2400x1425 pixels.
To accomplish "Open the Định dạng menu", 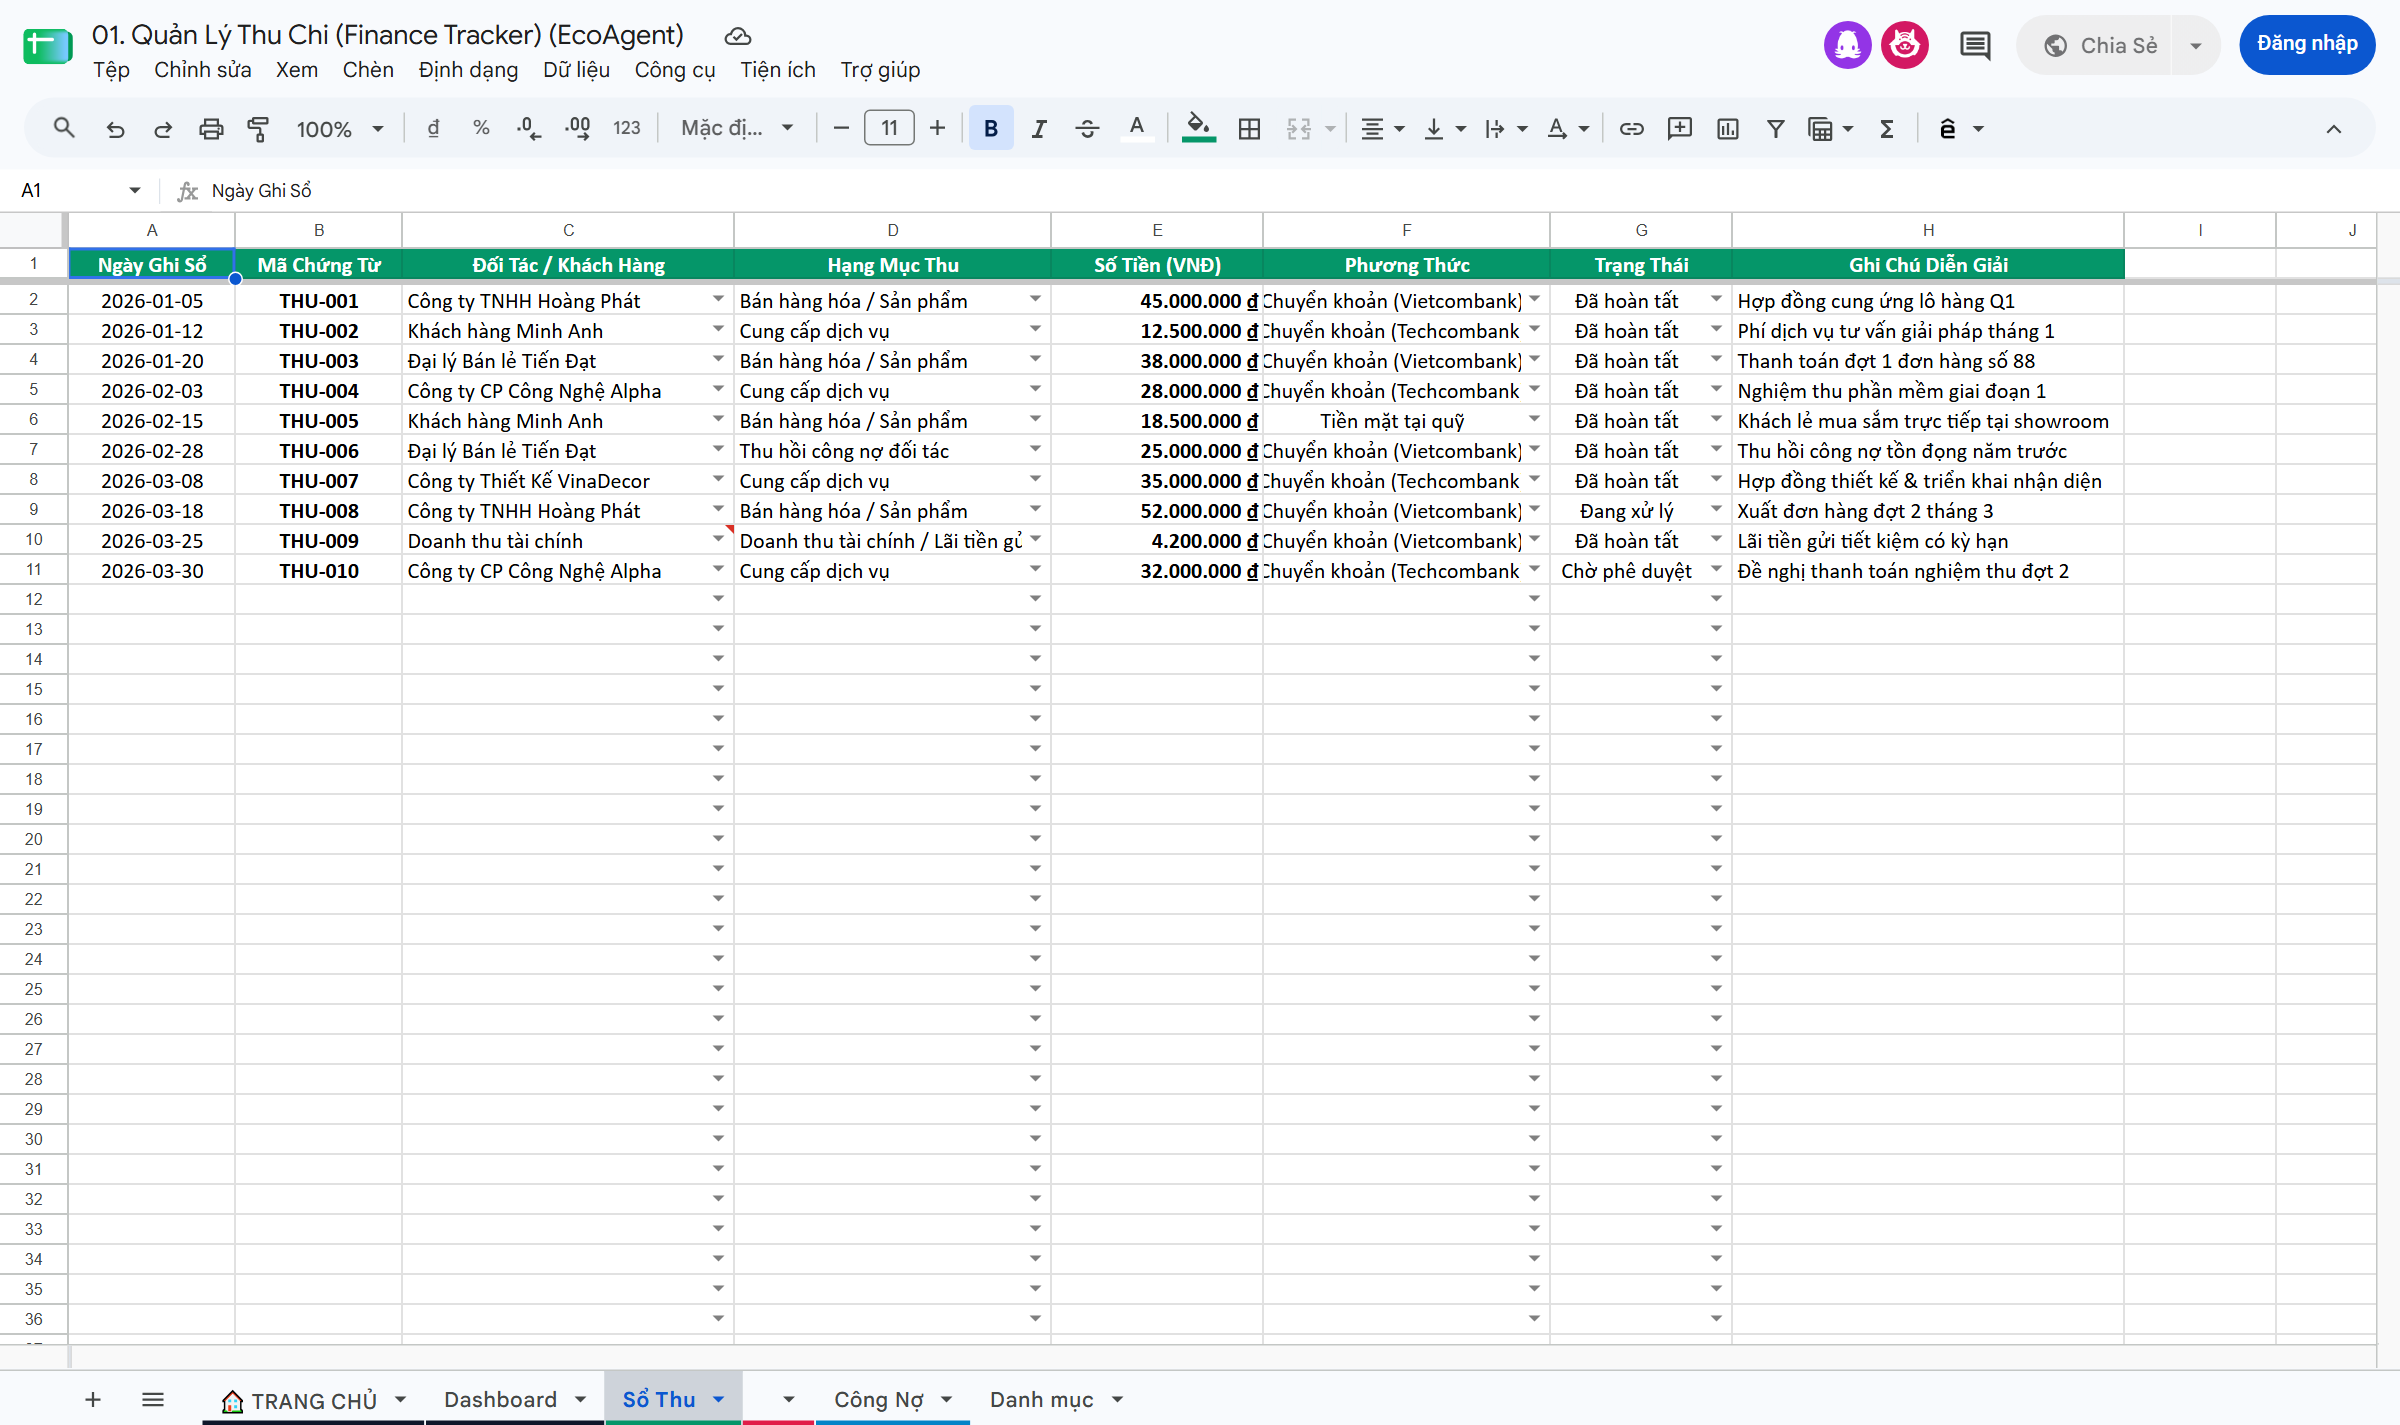I will click(468, 70).
